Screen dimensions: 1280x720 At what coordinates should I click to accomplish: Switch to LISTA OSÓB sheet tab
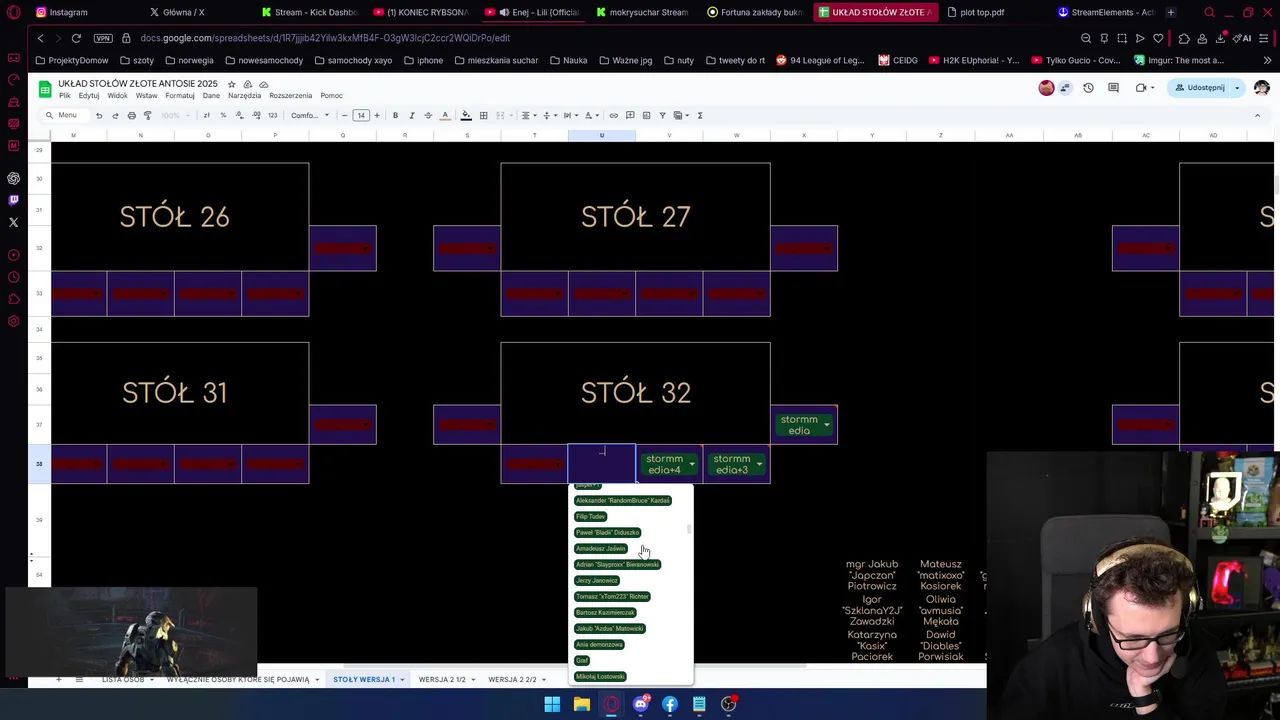point(123,680)
